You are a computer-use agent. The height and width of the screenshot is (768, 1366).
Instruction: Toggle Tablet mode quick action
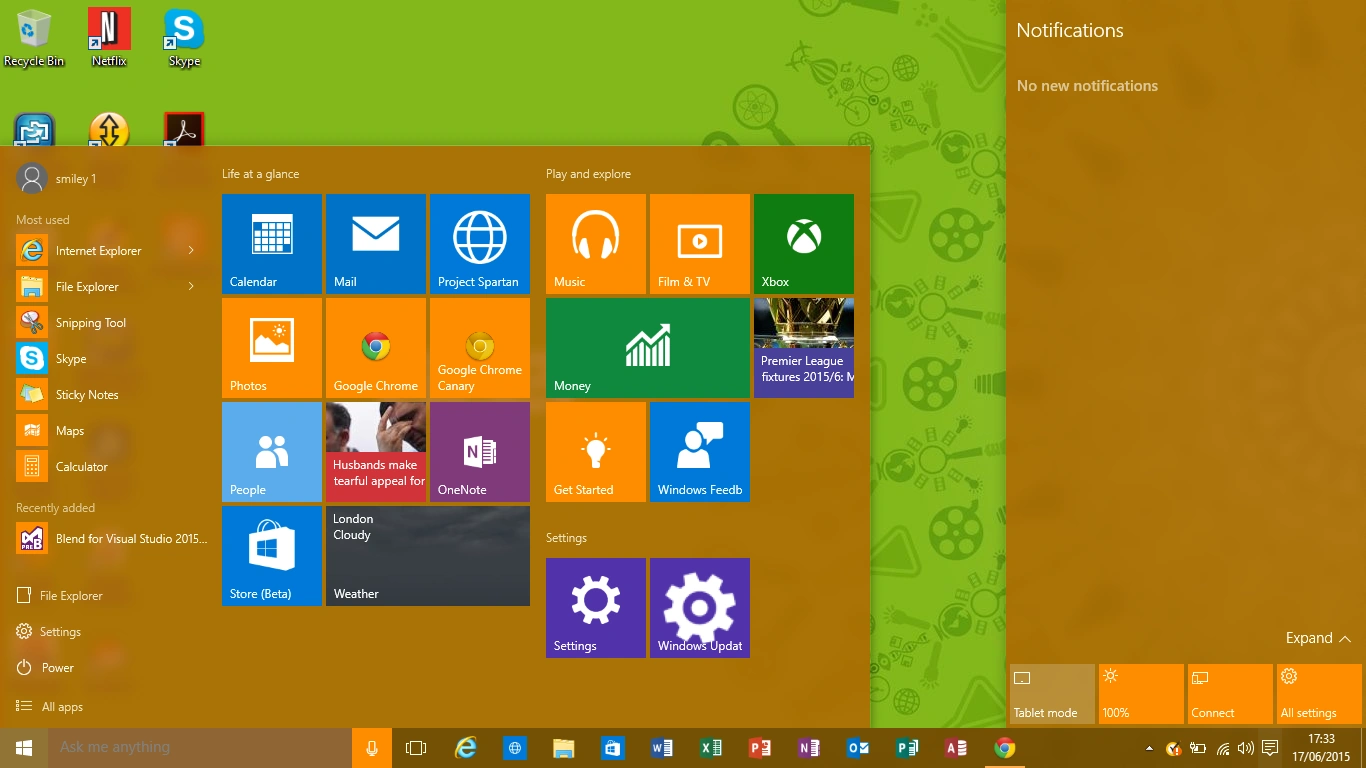click(1052, 694)
